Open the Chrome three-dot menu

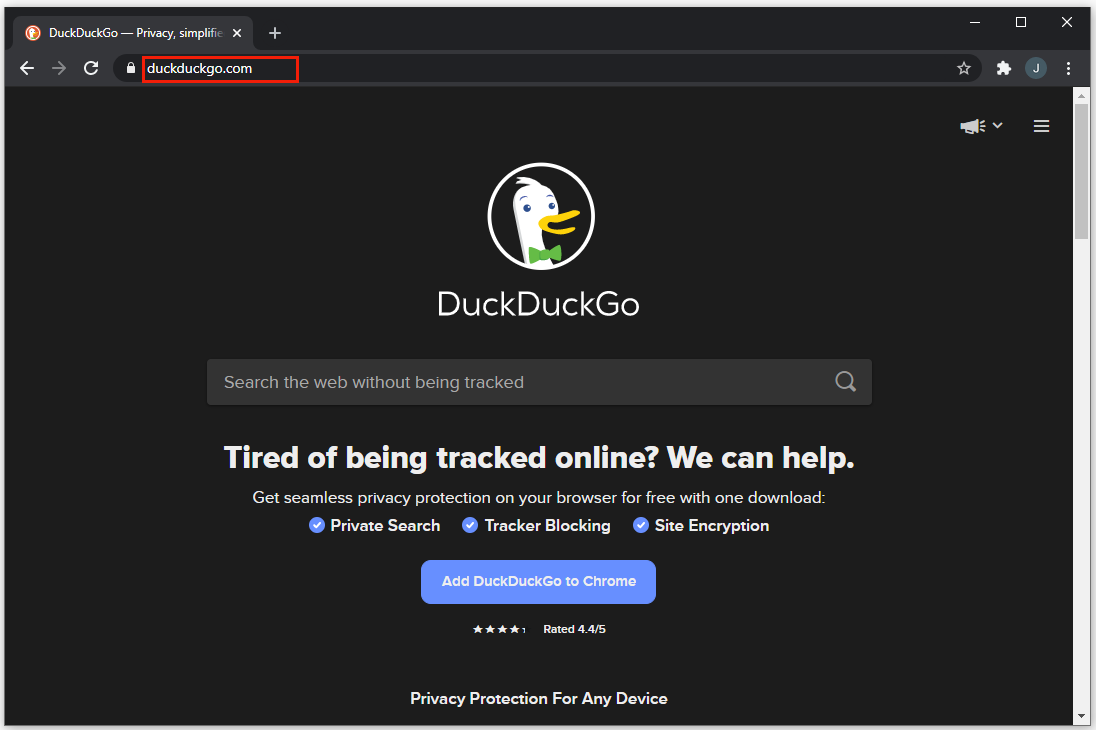1068,68
